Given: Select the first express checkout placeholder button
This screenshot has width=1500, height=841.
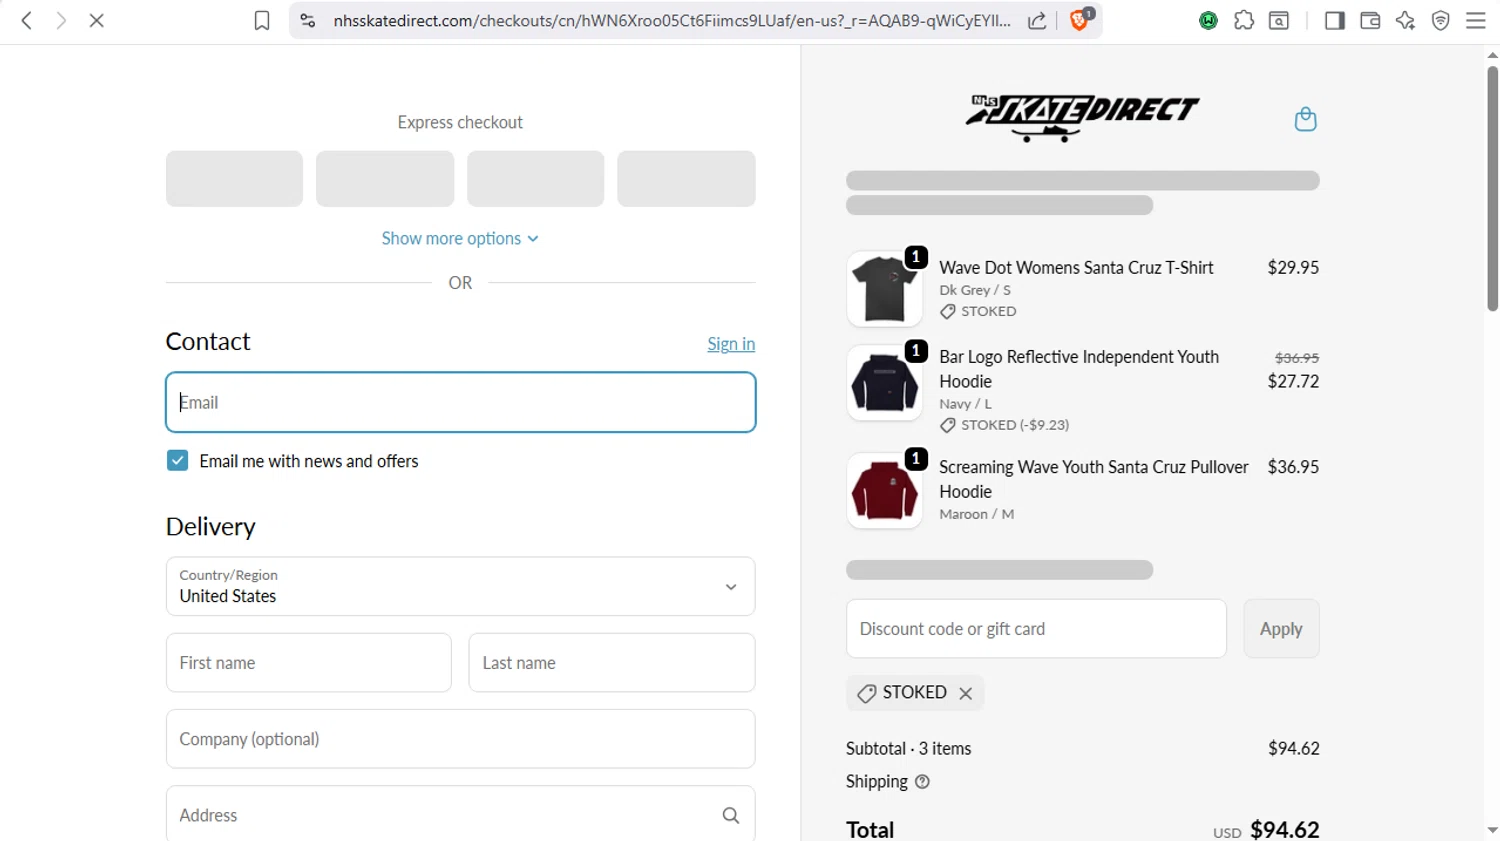Looking at the screenshot, I should point(234,179).
